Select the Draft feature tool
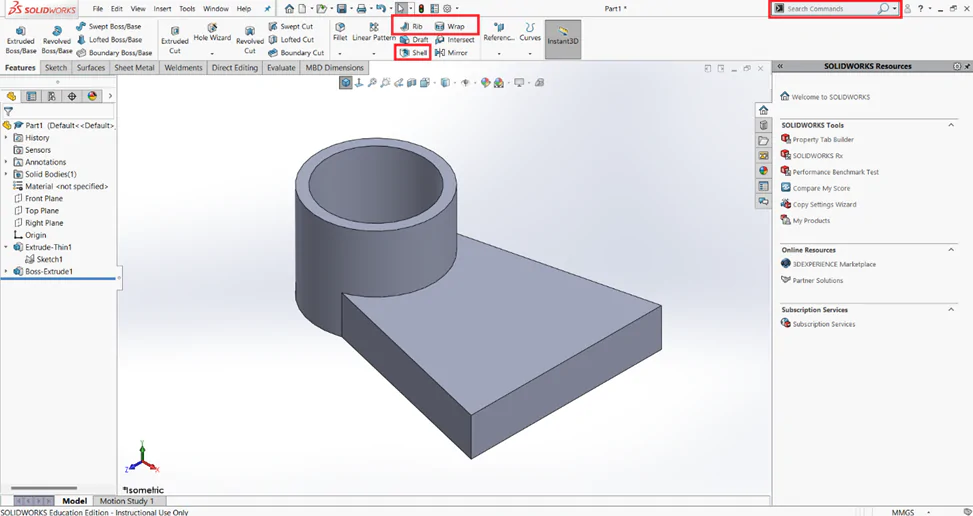973x516 pixels. tap(414, 40)
